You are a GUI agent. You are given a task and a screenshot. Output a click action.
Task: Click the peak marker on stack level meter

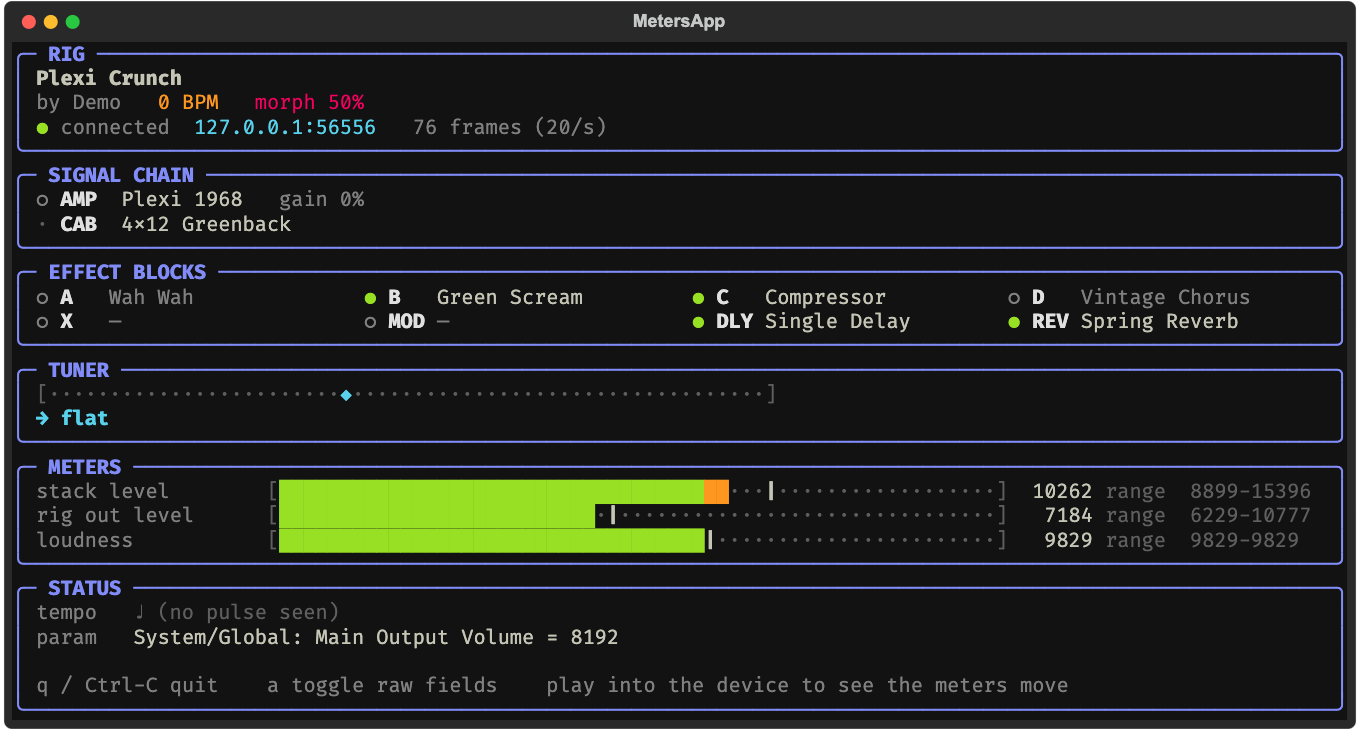771,491
